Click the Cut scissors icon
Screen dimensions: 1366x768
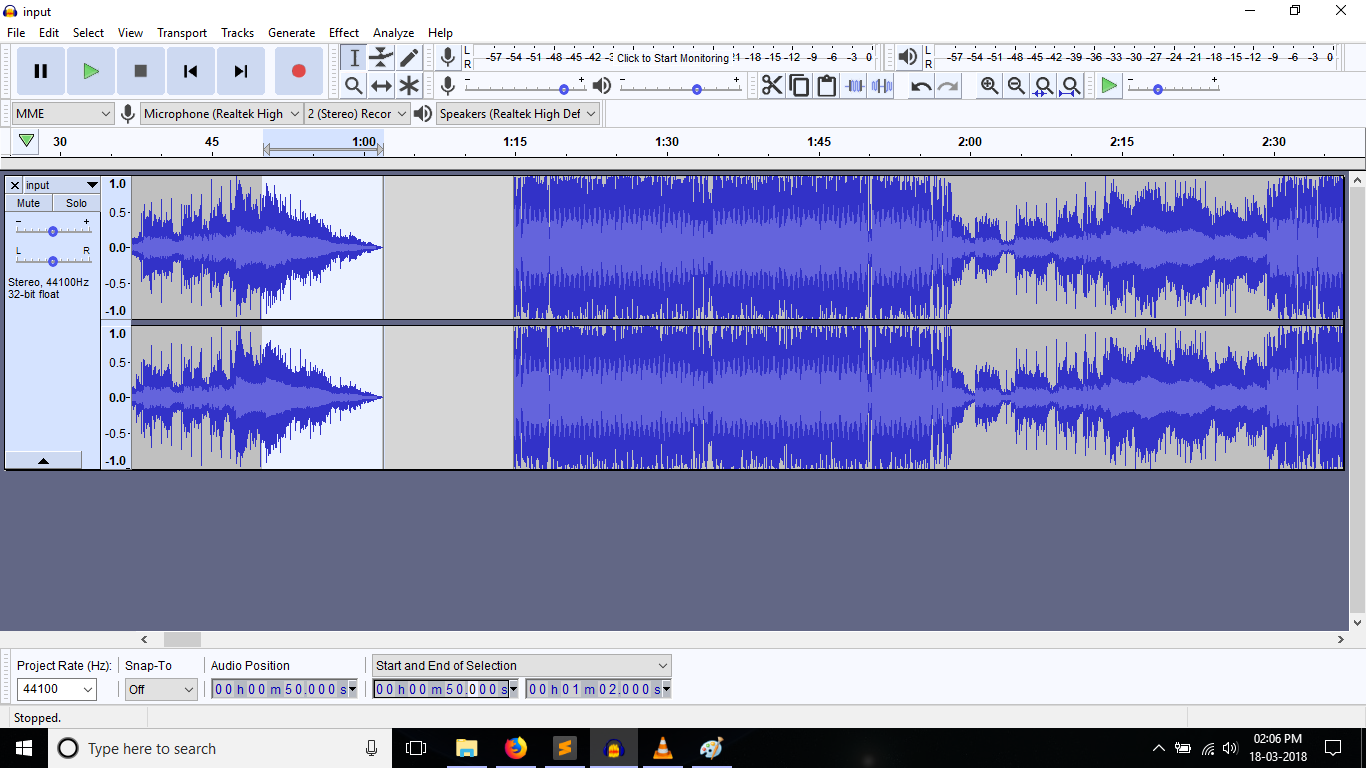[771, 86]
